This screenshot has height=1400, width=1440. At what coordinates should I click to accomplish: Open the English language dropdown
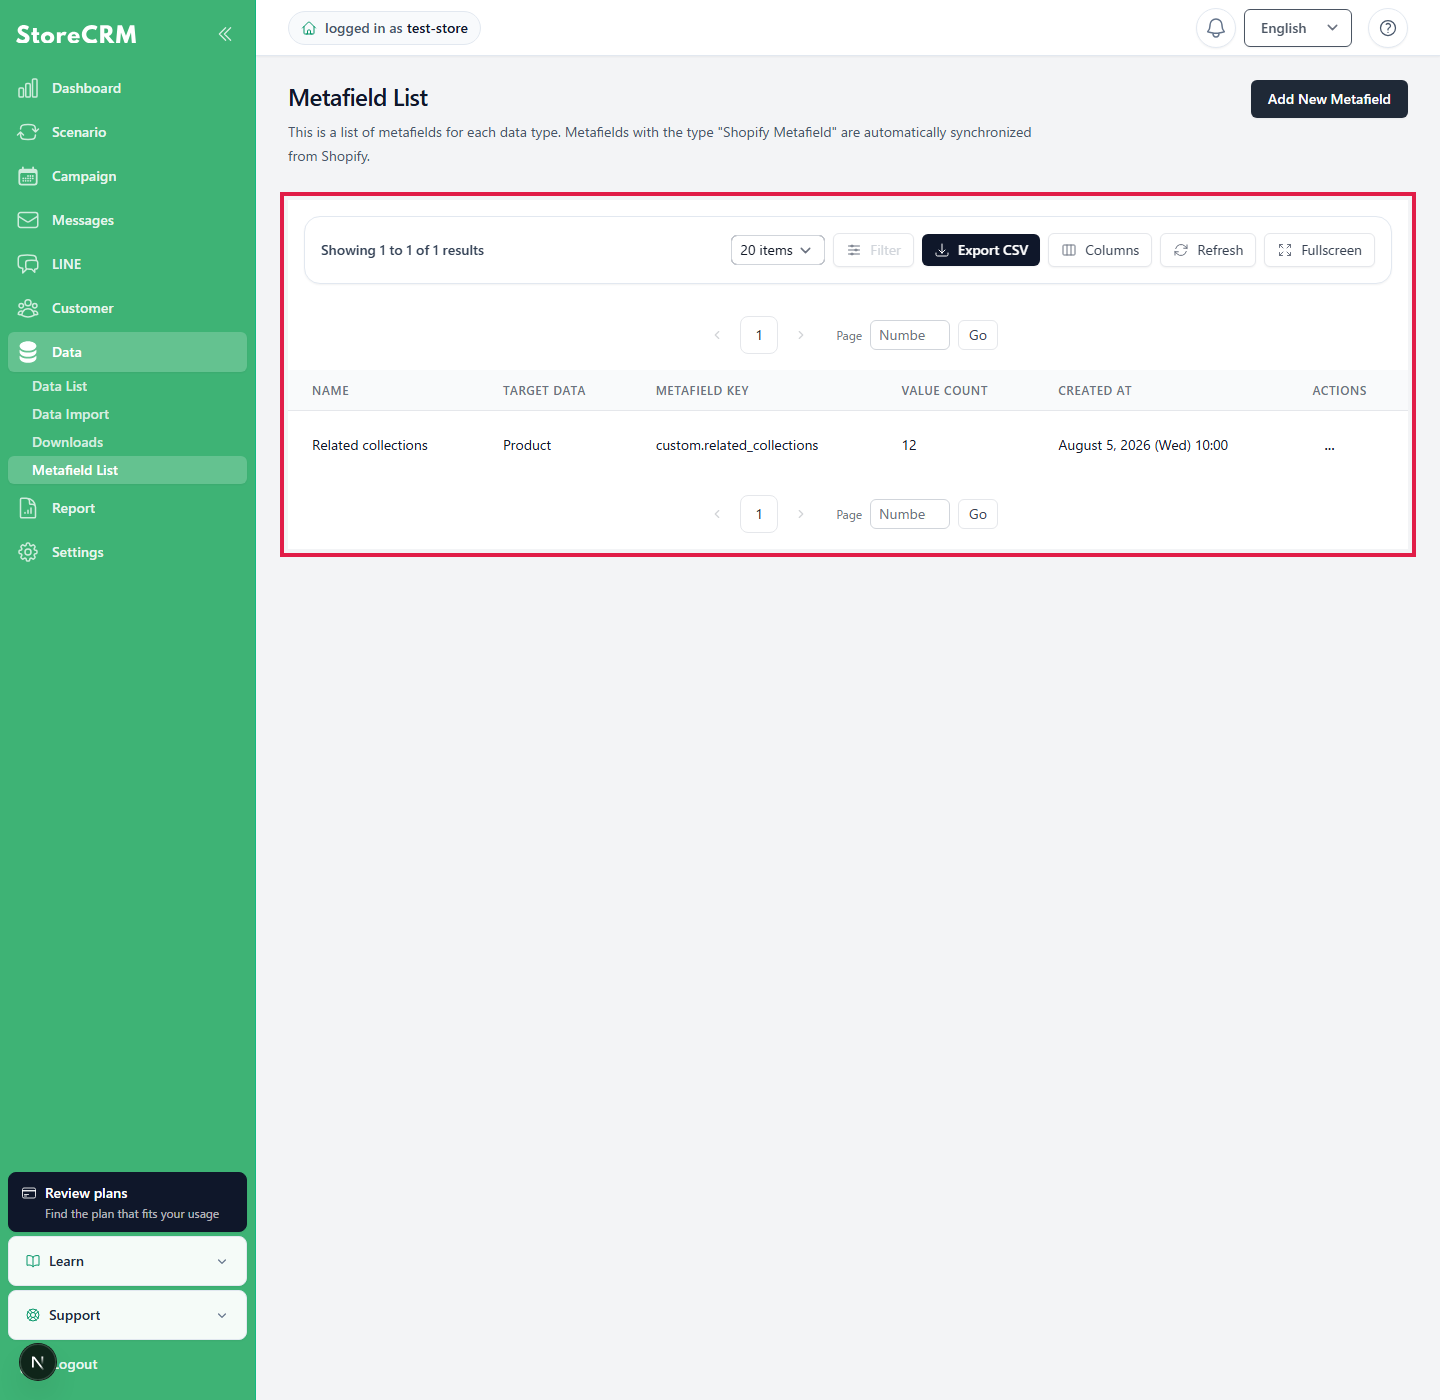click(1298, 28)
